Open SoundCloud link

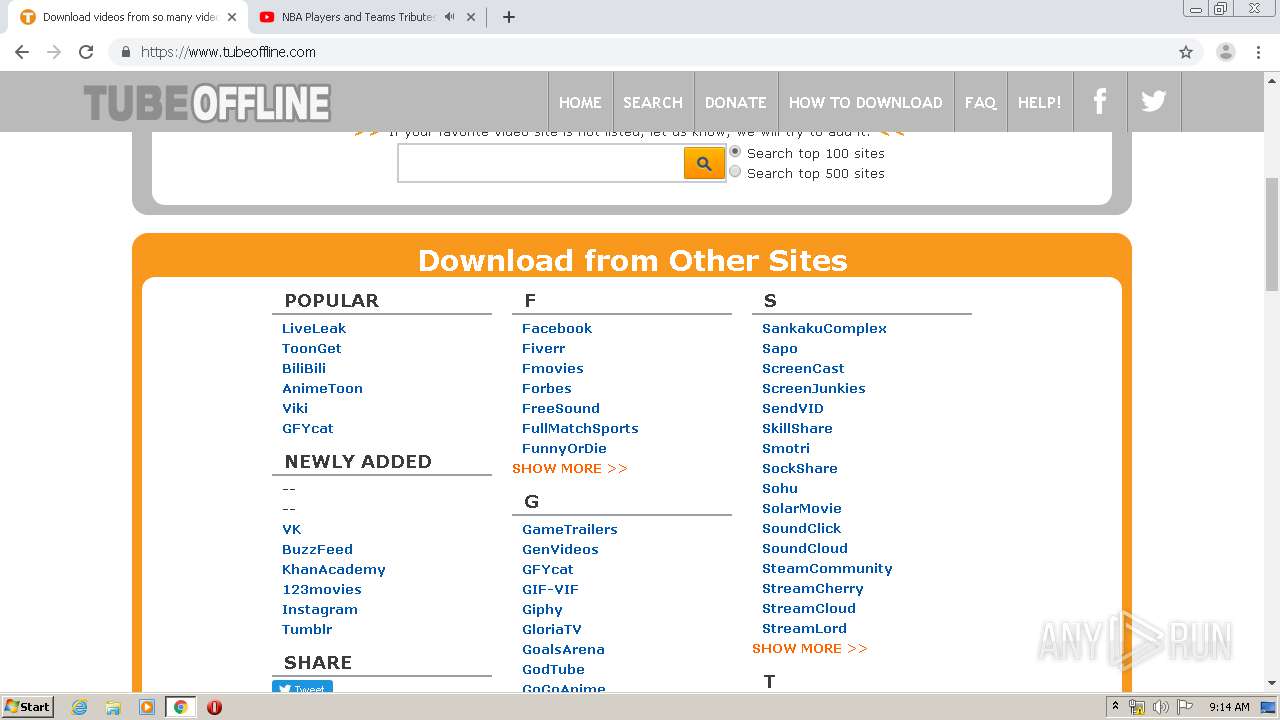[x=805, y=548]
